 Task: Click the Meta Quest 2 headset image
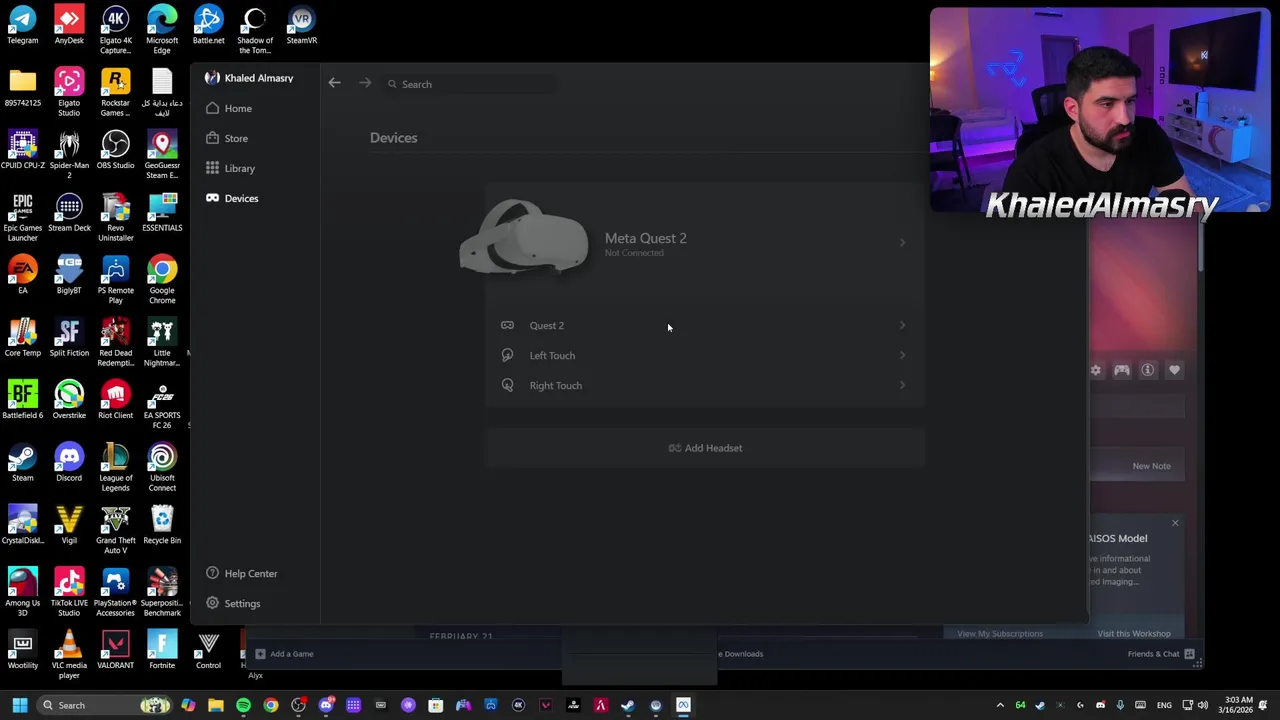click(524, 237)
